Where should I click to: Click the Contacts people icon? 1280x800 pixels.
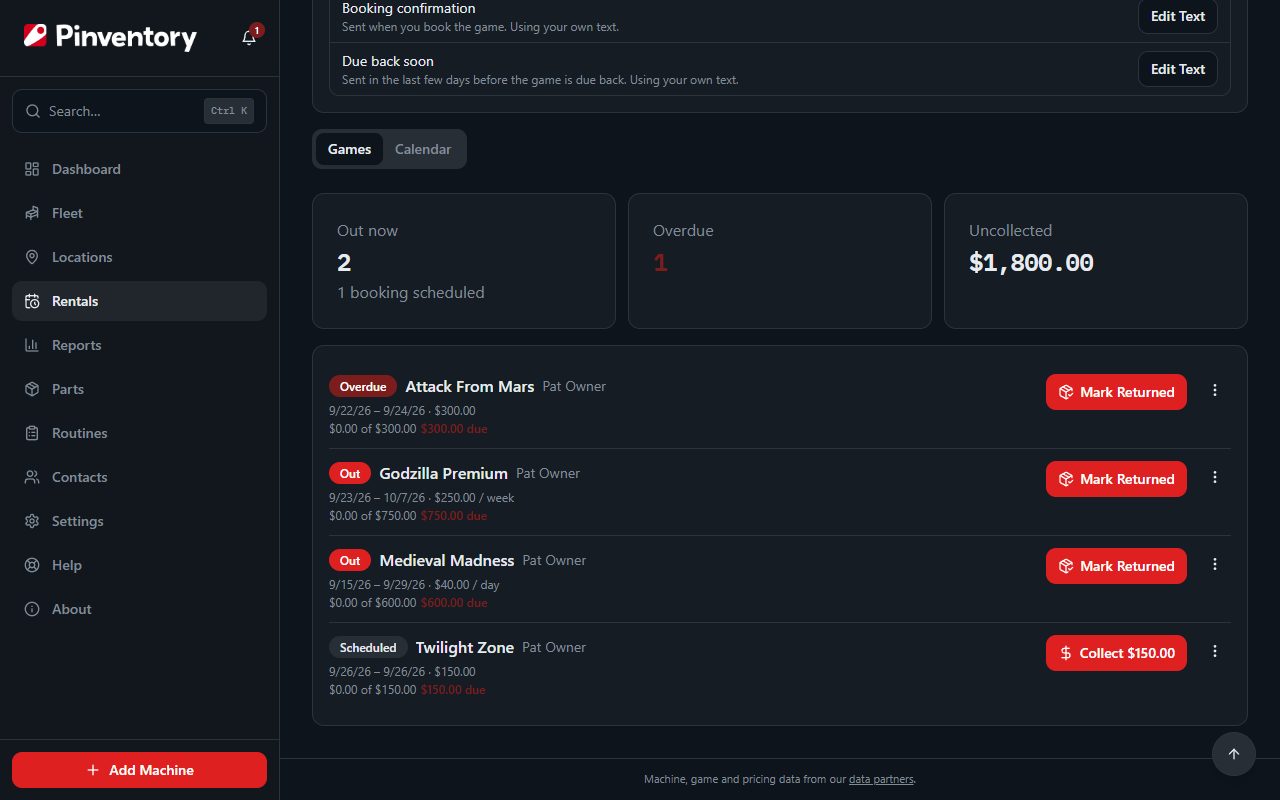(32, 477)
